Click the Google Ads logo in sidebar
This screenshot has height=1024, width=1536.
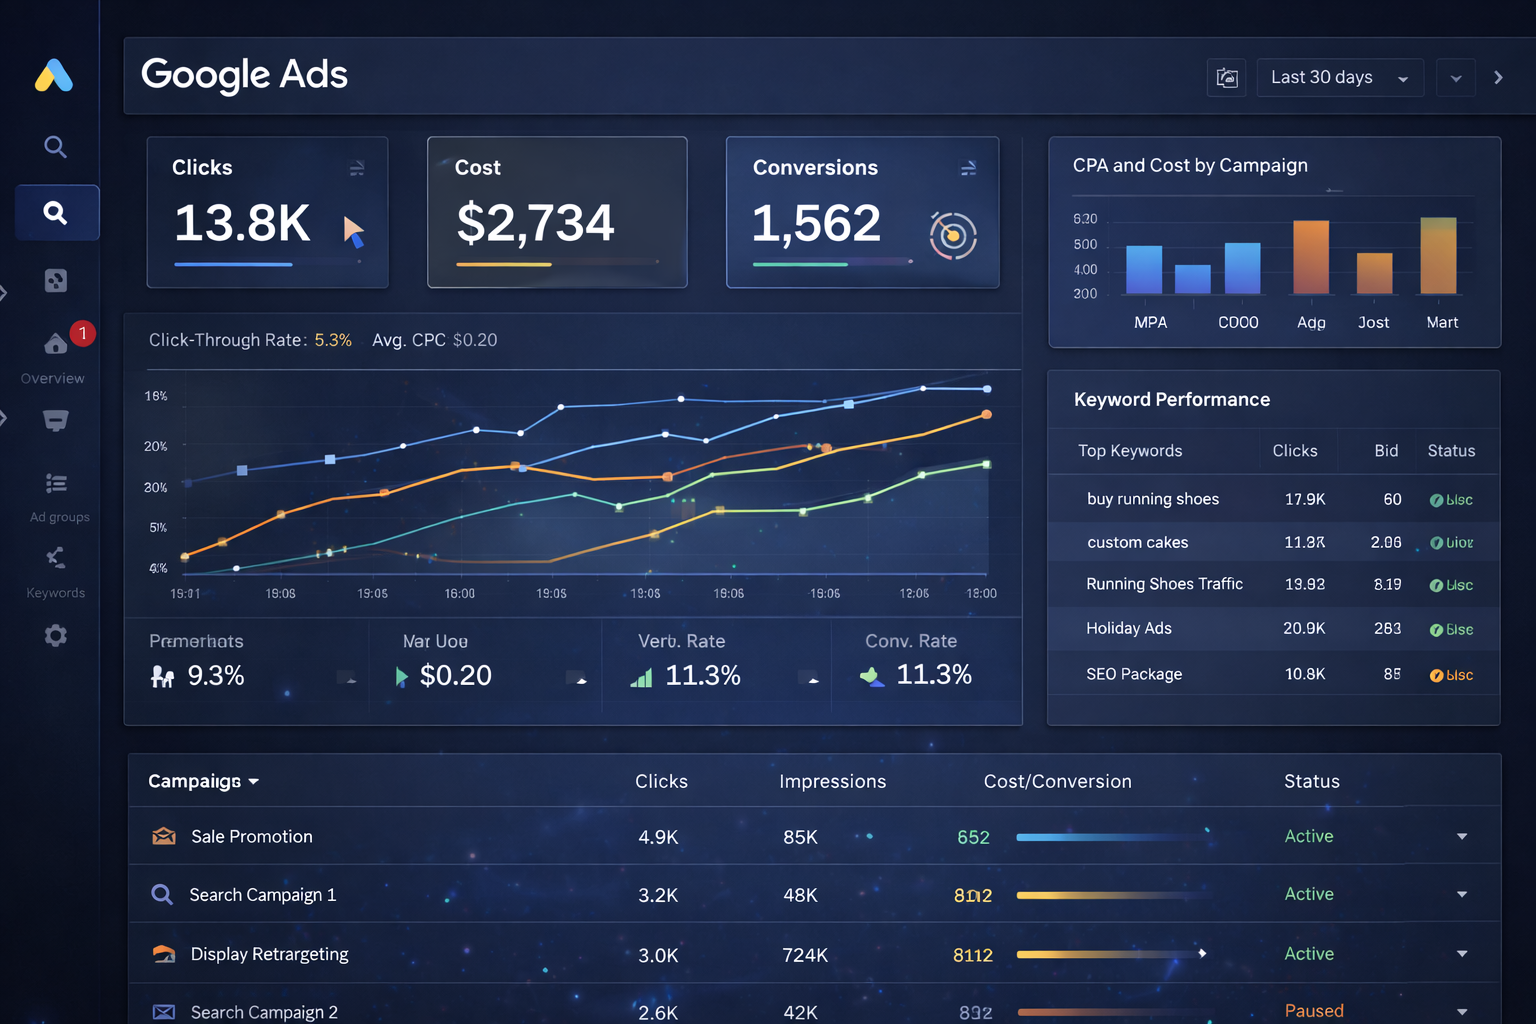pyautogui.click(x=54, y=76)
